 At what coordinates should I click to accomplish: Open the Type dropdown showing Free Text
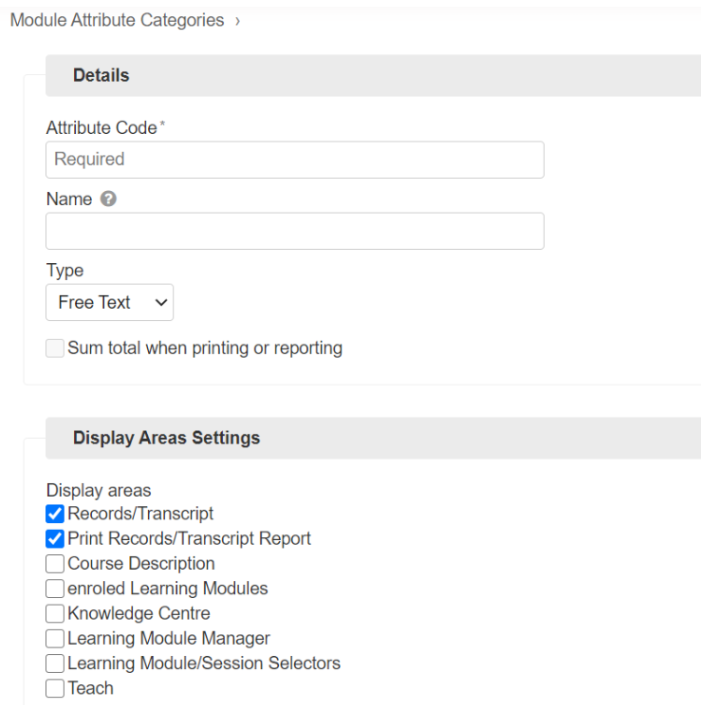[110, 302]
